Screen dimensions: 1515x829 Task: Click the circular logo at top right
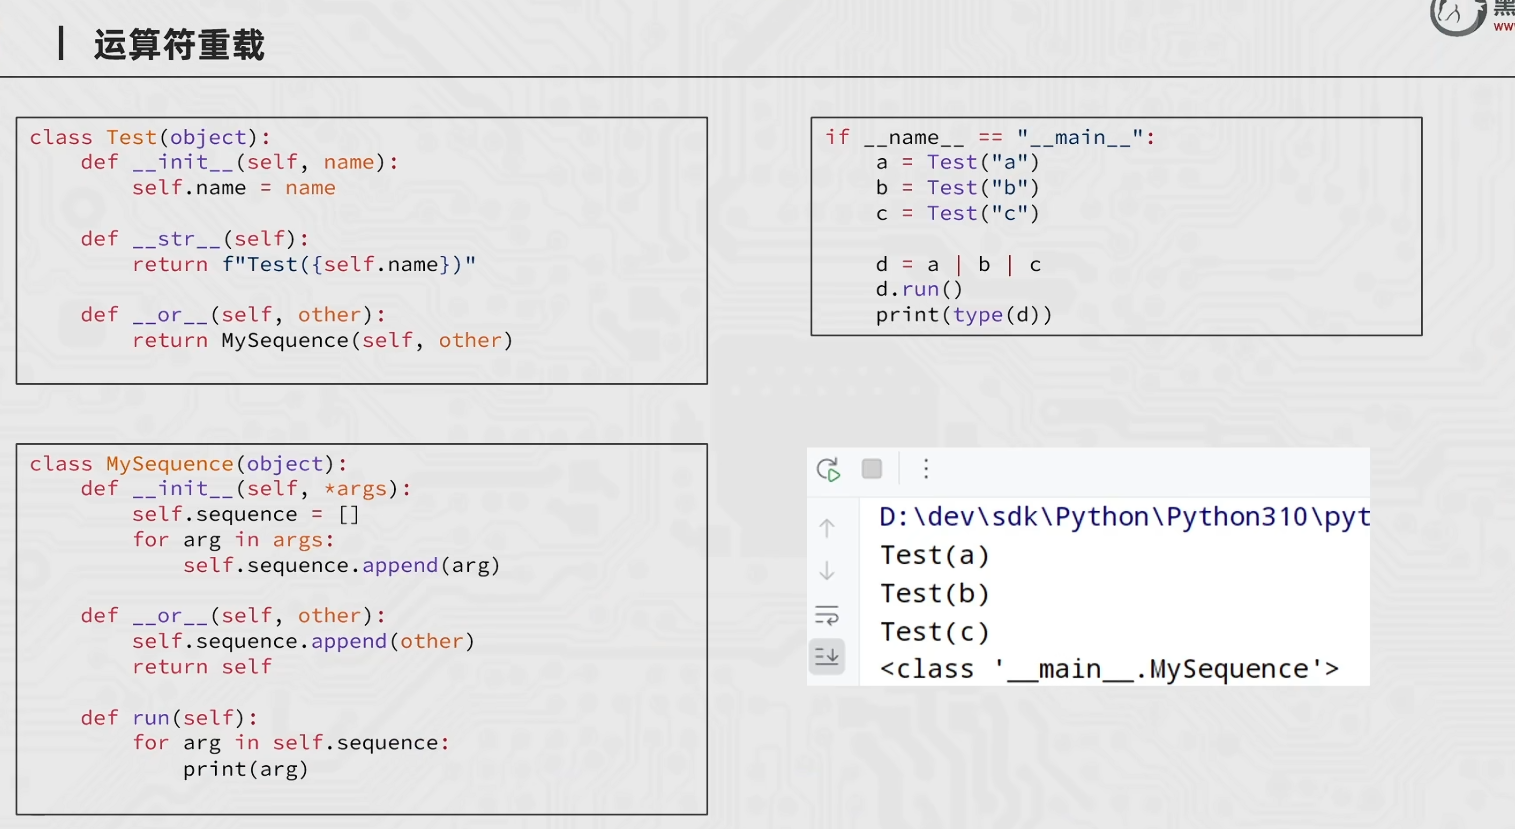1456,15
